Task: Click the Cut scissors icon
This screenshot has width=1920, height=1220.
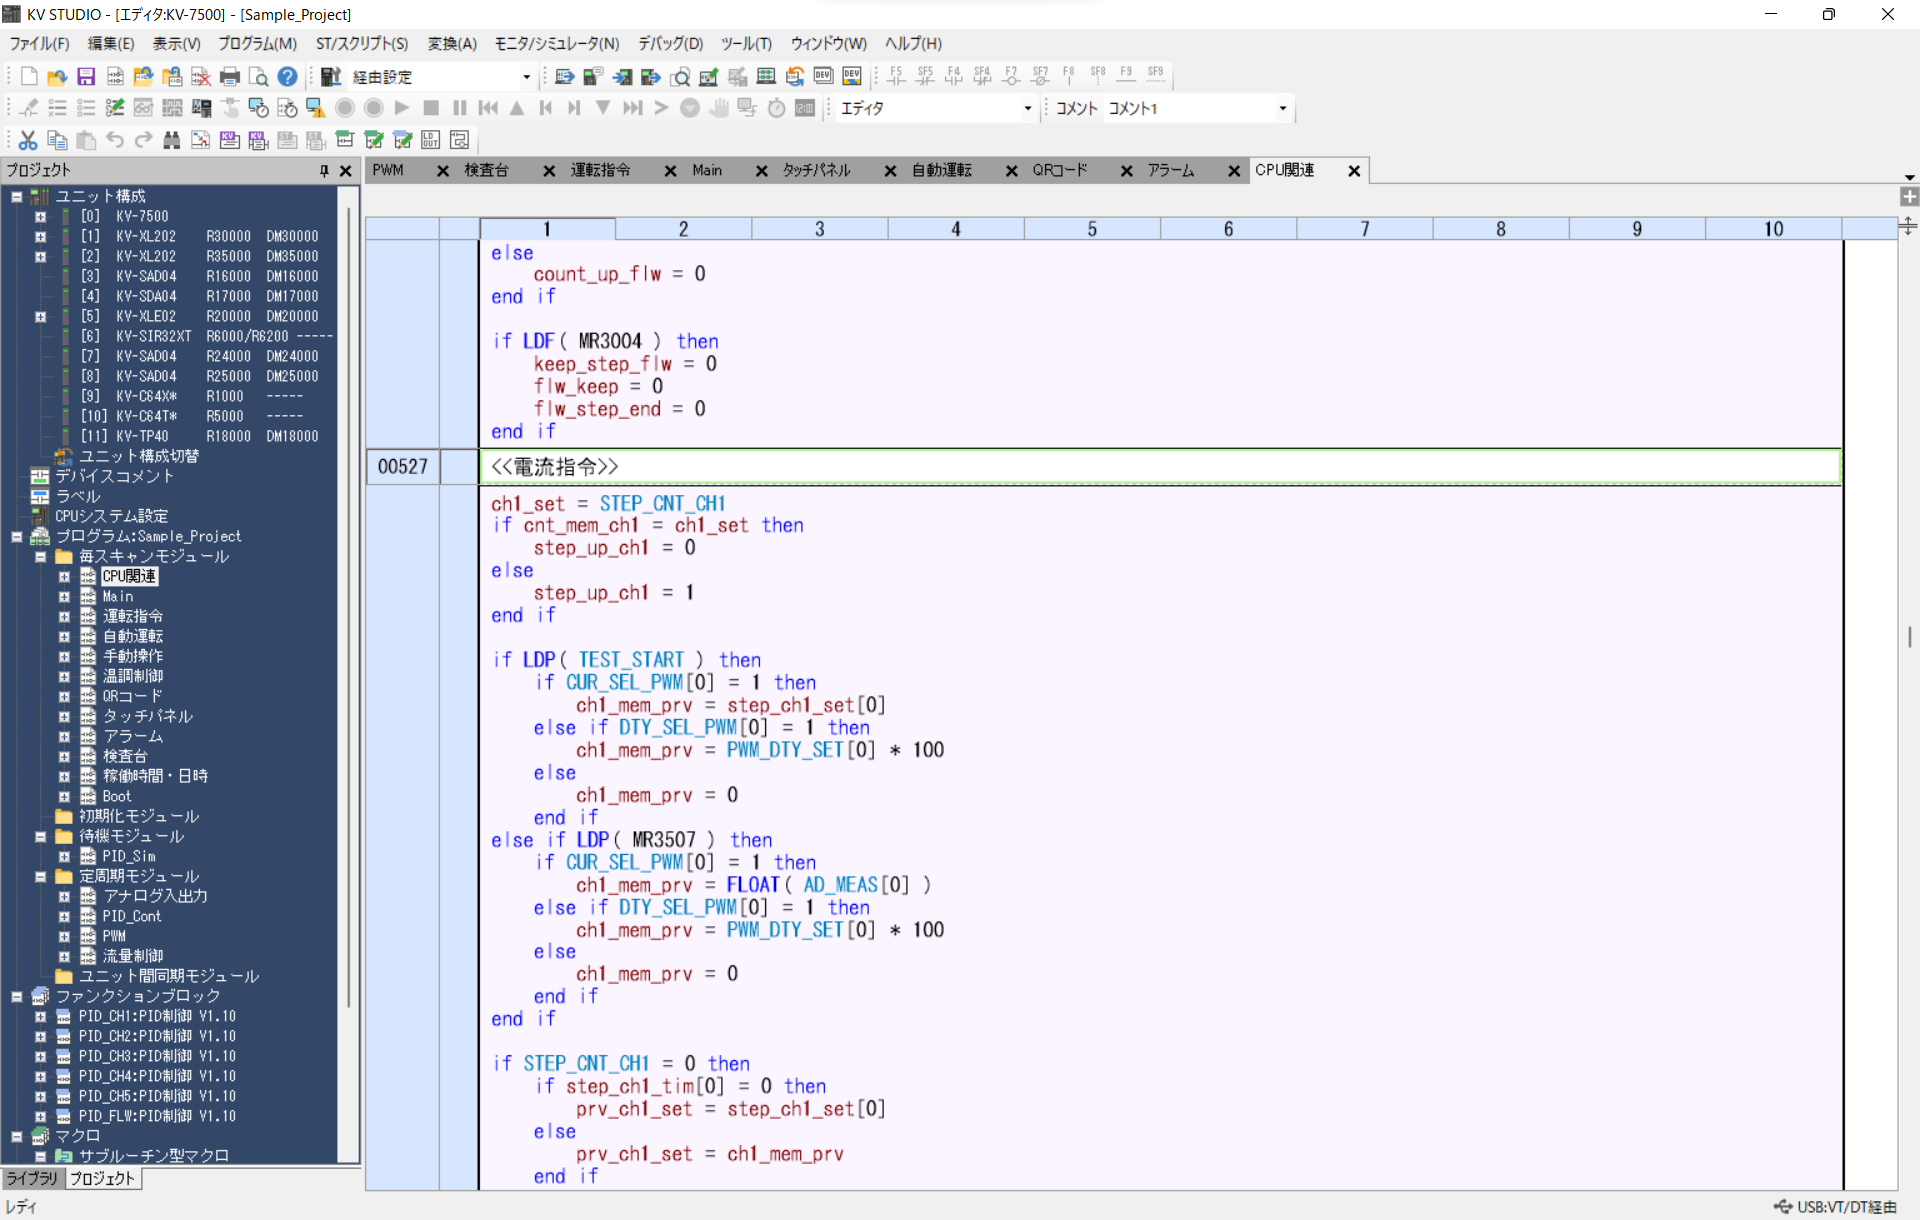Action: (x=28, y=140)
